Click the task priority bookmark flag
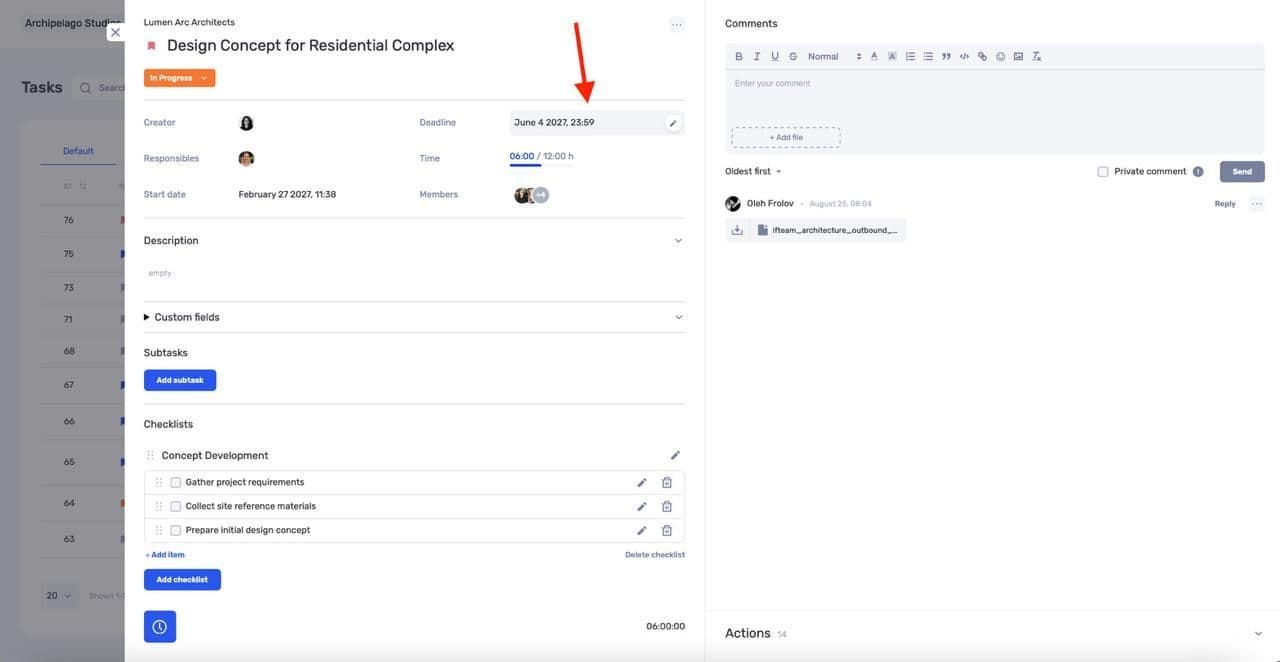Screen dimensions: 1280x662 click(151, 46)
